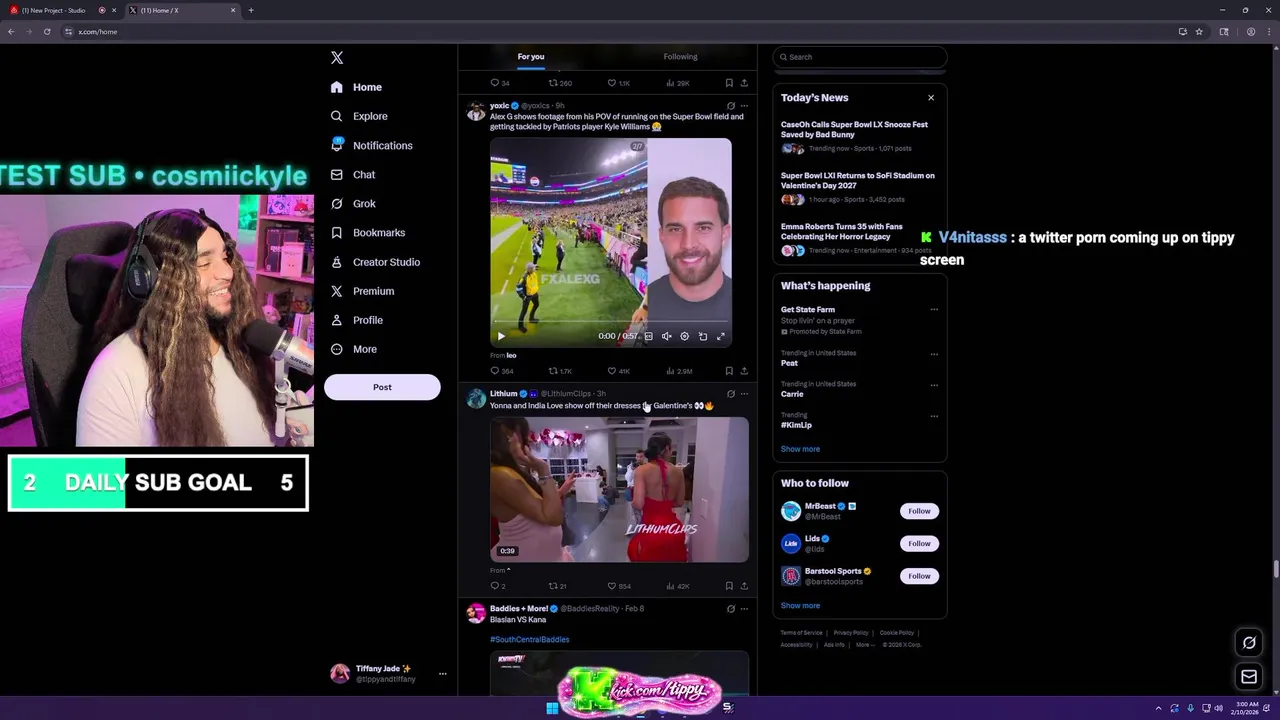Image resolution: width=1280 pixels, height=720 pixels.
Task: Open the floating Messages button
Action: click(x=1249, y=677)
